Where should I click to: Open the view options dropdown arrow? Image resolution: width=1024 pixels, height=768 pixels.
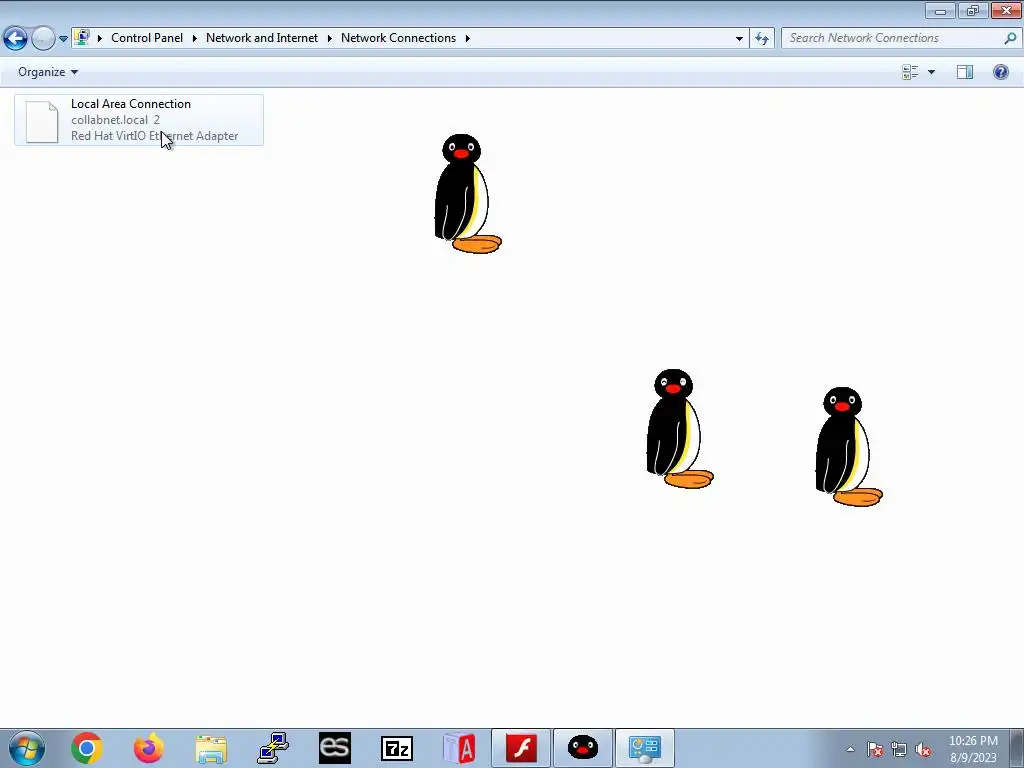(x=931, y=72)
